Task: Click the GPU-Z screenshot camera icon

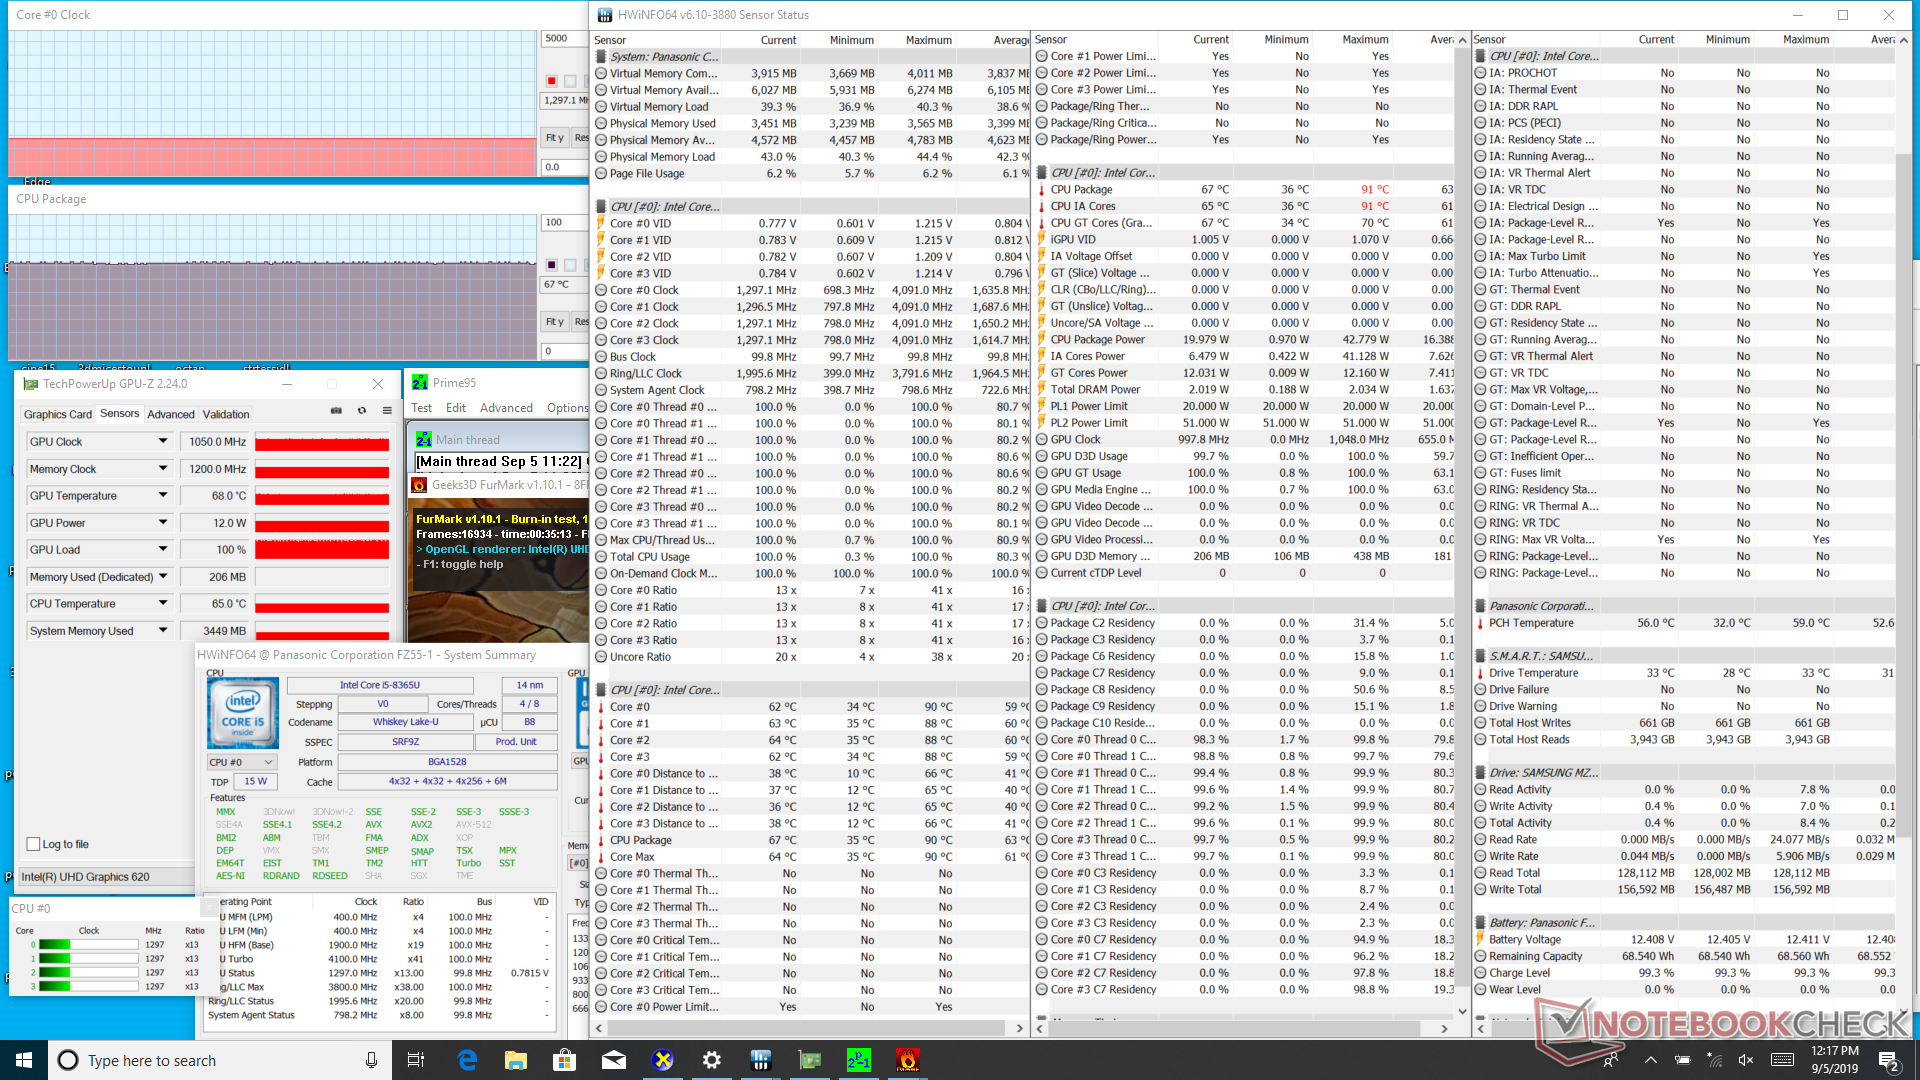Action: pos(336,410)
